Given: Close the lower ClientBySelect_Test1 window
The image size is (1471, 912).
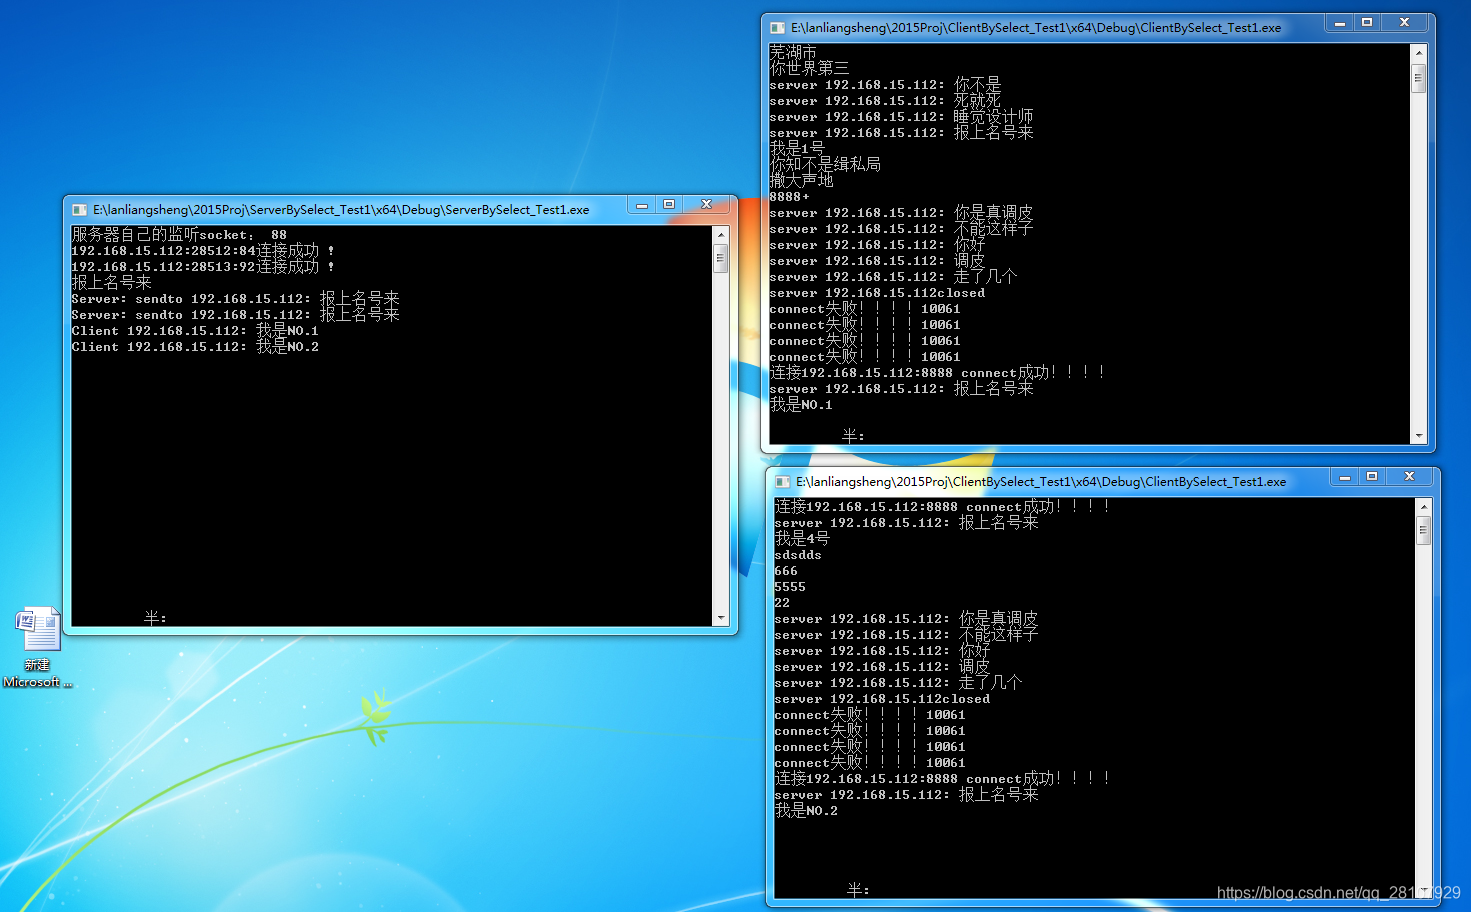Looking at the screenshot, I should coord(1409,477).
